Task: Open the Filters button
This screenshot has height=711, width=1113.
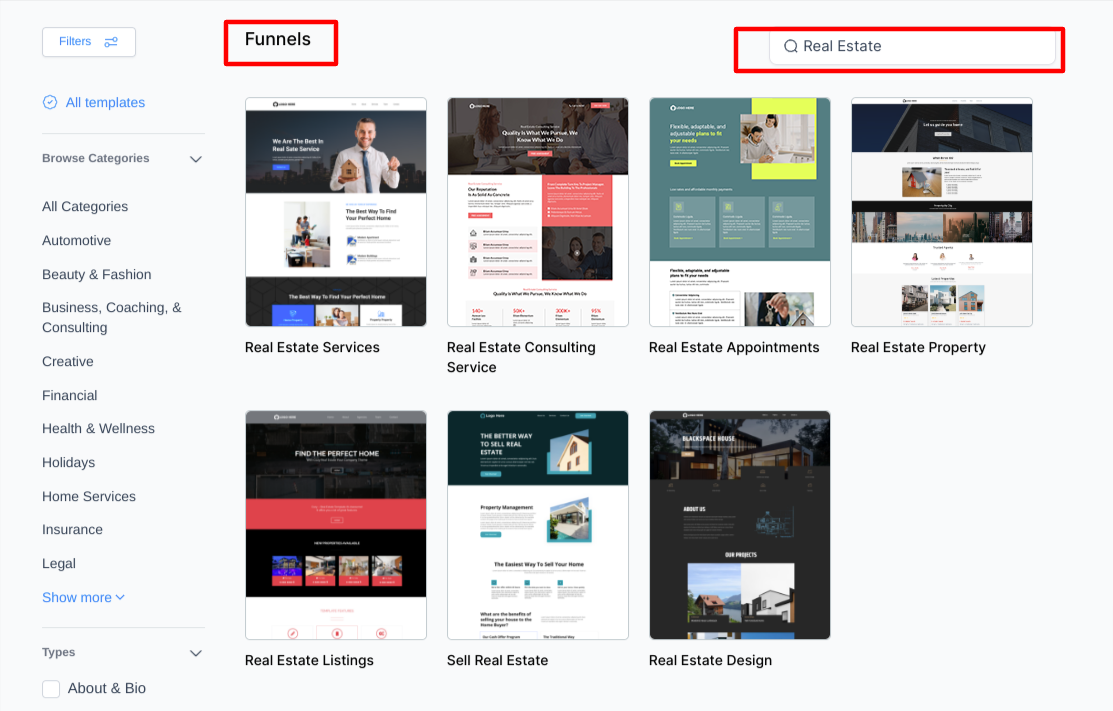Action: click(x=89, y=42)
